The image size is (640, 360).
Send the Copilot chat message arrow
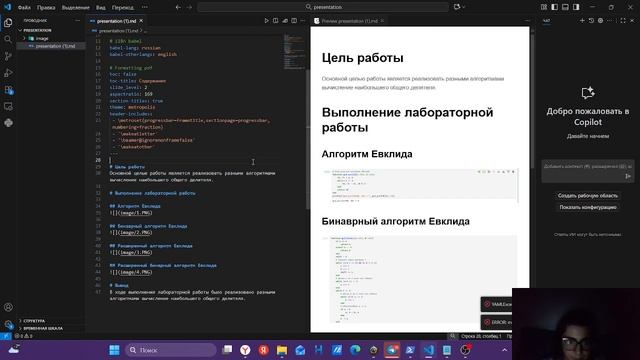point(628,176)
